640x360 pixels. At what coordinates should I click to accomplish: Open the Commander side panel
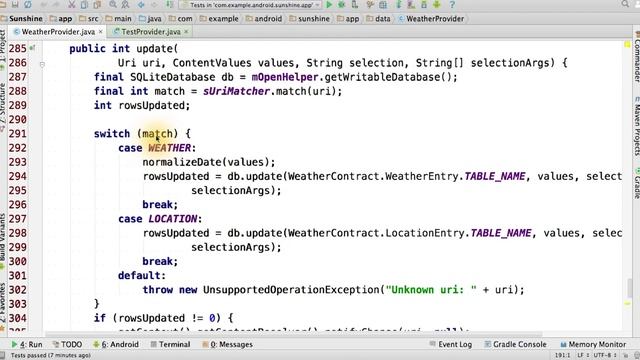click(636, 57)
